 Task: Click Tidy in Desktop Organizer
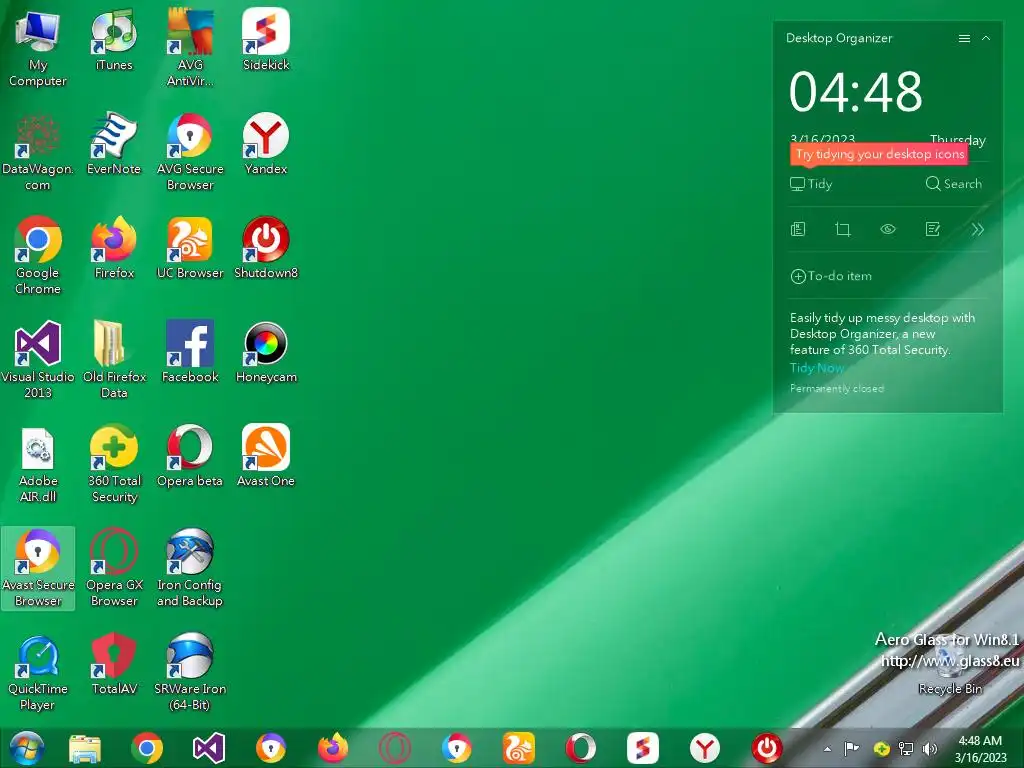click(811, 184)
